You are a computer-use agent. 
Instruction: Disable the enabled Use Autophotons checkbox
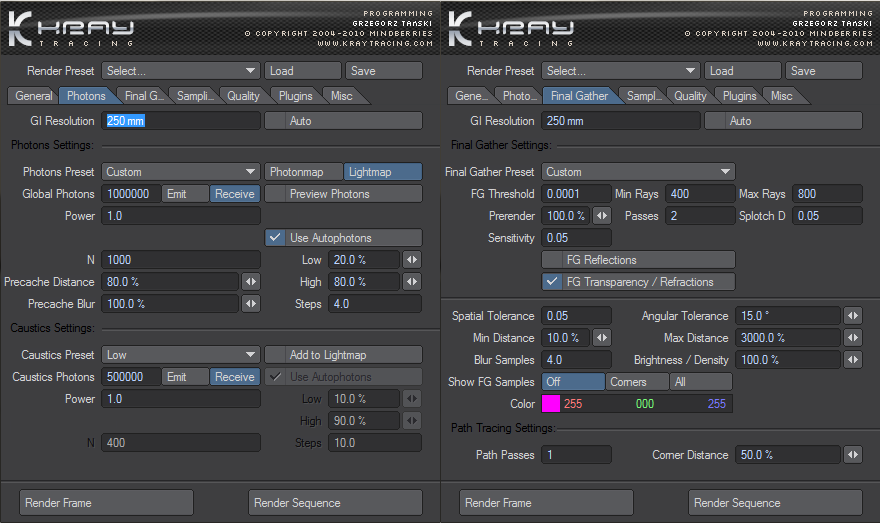point(275,238)
